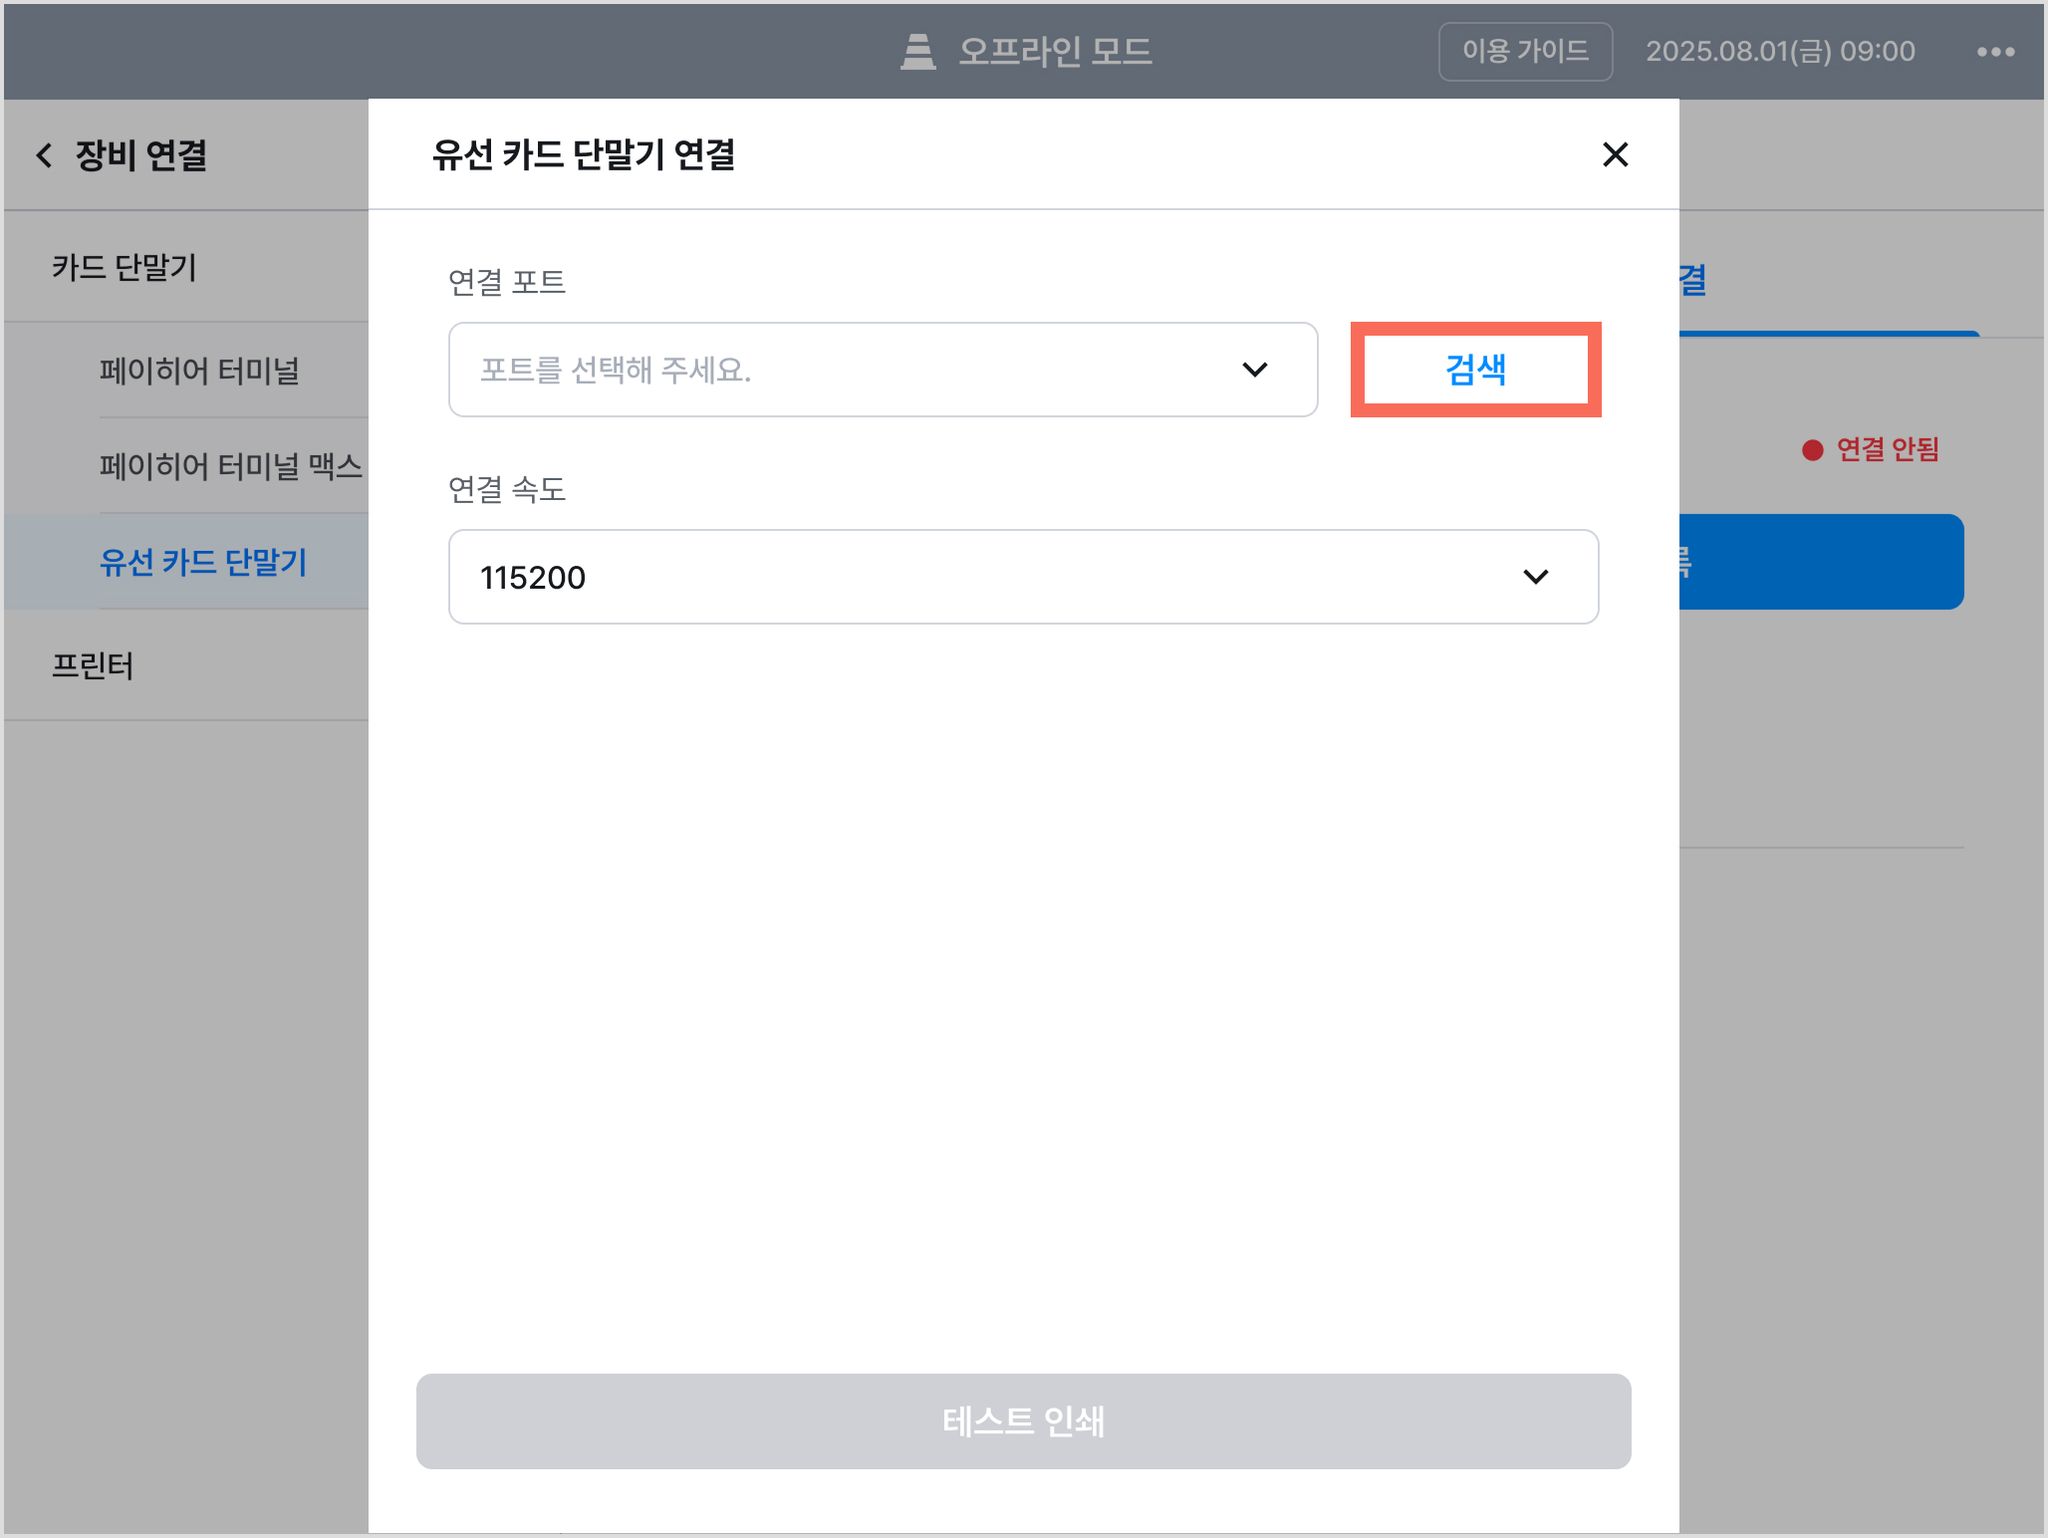2048x1538 pixels.
Task: Select 페이히어 터미널 맥스 in sidebar
Action: coord(231,466)
